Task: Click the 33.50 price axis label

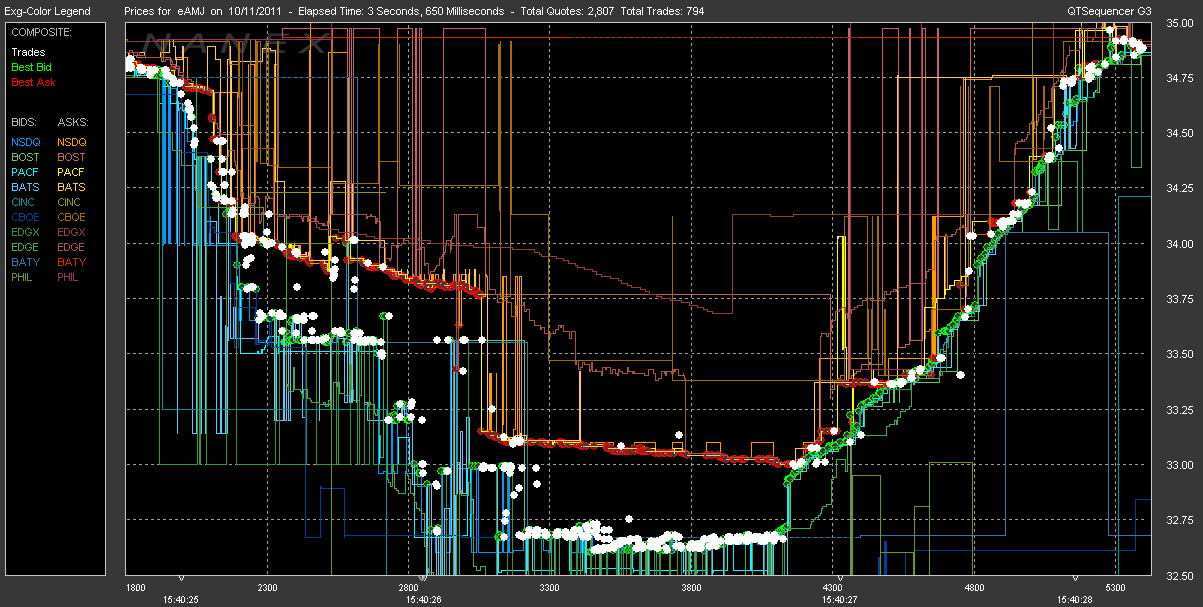Action: pyautogui.click(x=1179, y=355)
